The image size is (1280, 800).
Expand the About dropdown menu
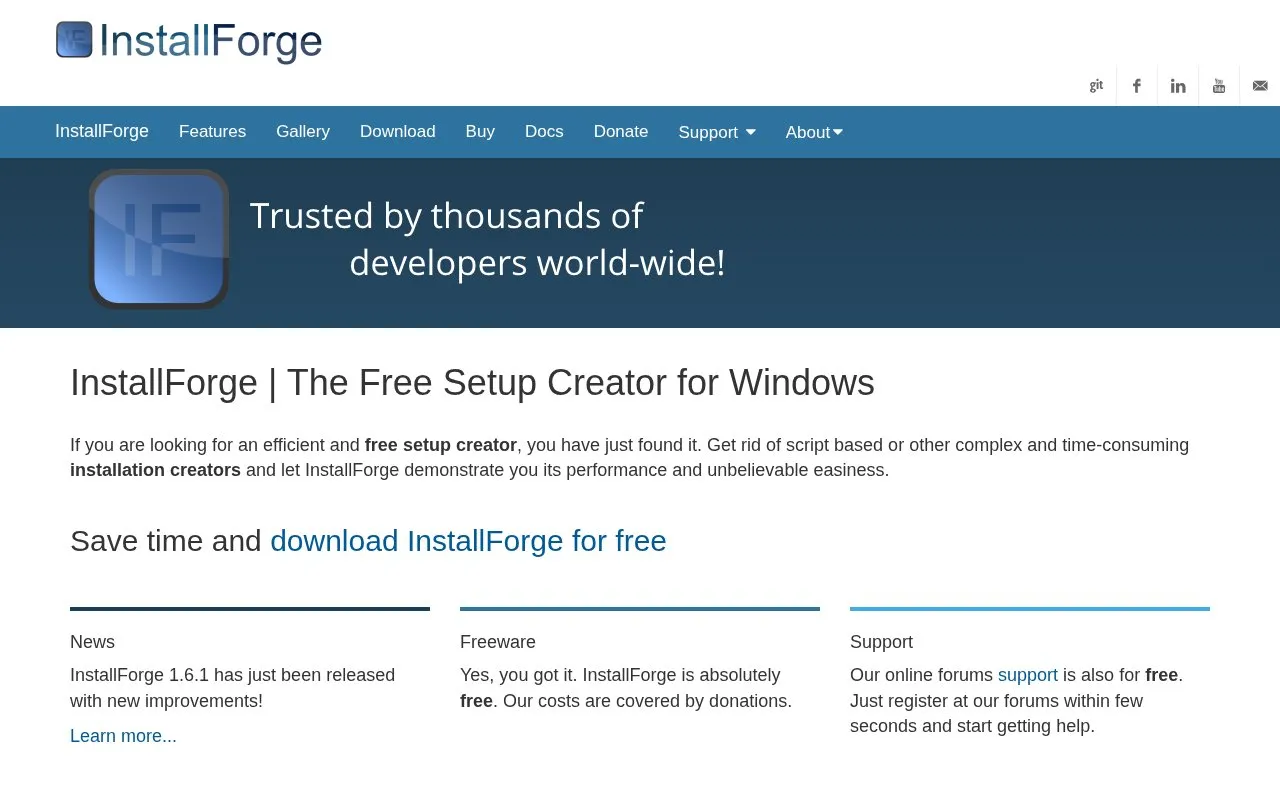pyautogui.click(x=814, y=132)
